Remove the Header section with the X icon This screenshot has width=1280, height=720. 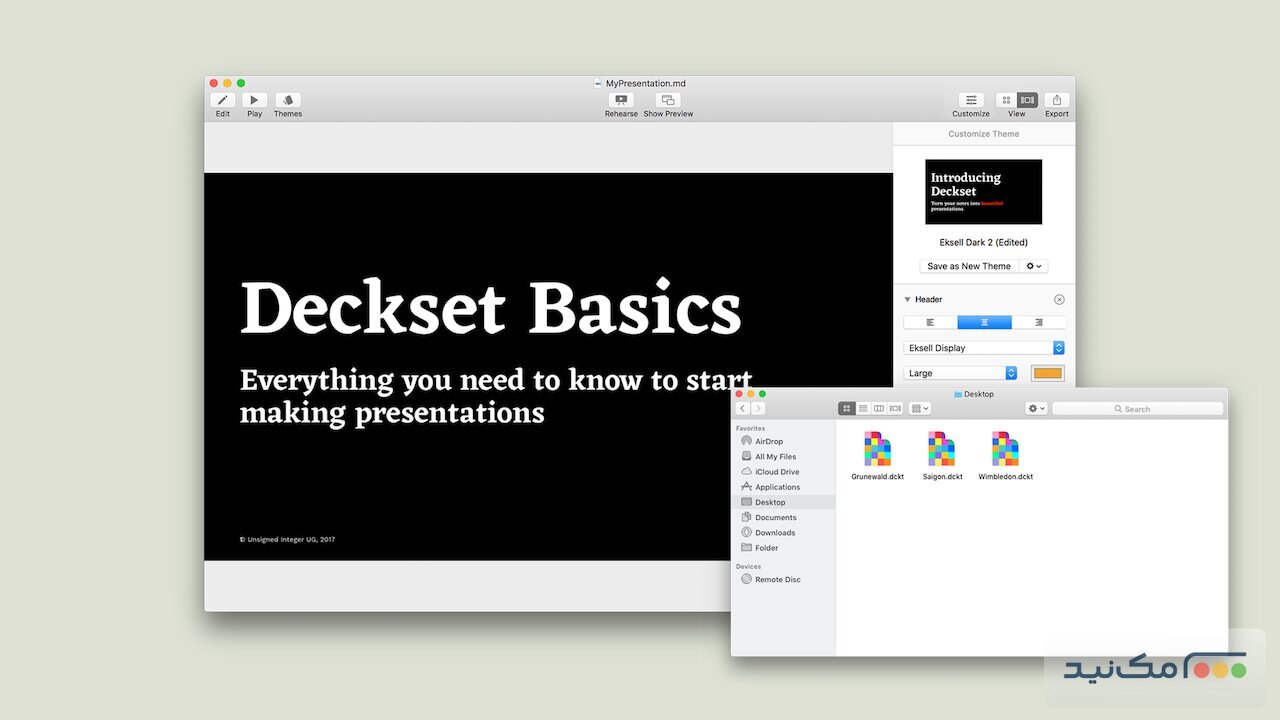pyautogui.click(x=1059, y=300)
